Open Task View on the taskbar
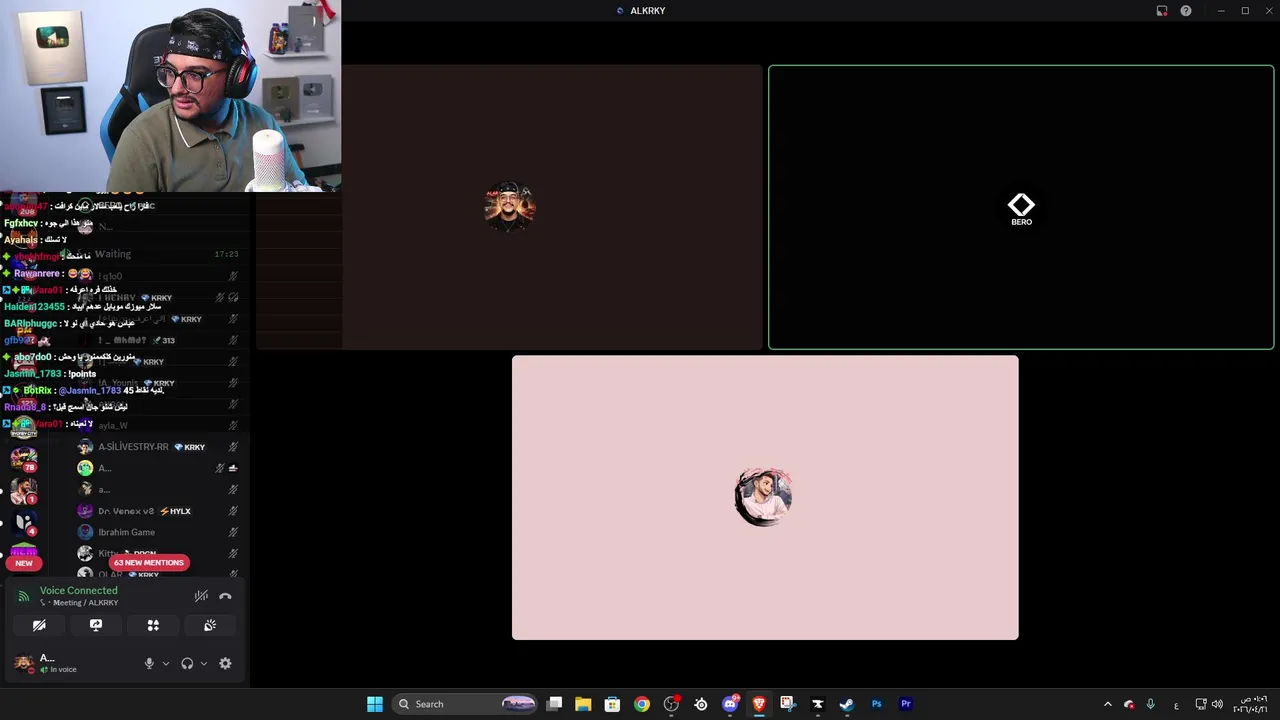 pyautogui.click(x=555, y=704)
